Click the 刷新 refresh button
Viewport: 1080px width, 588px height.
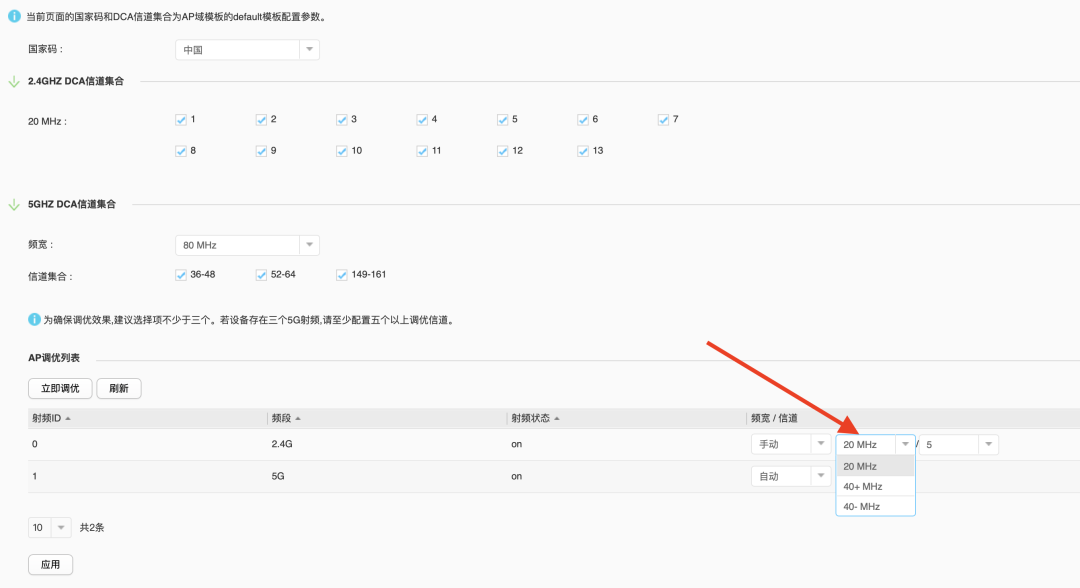[x=118, y=388]
